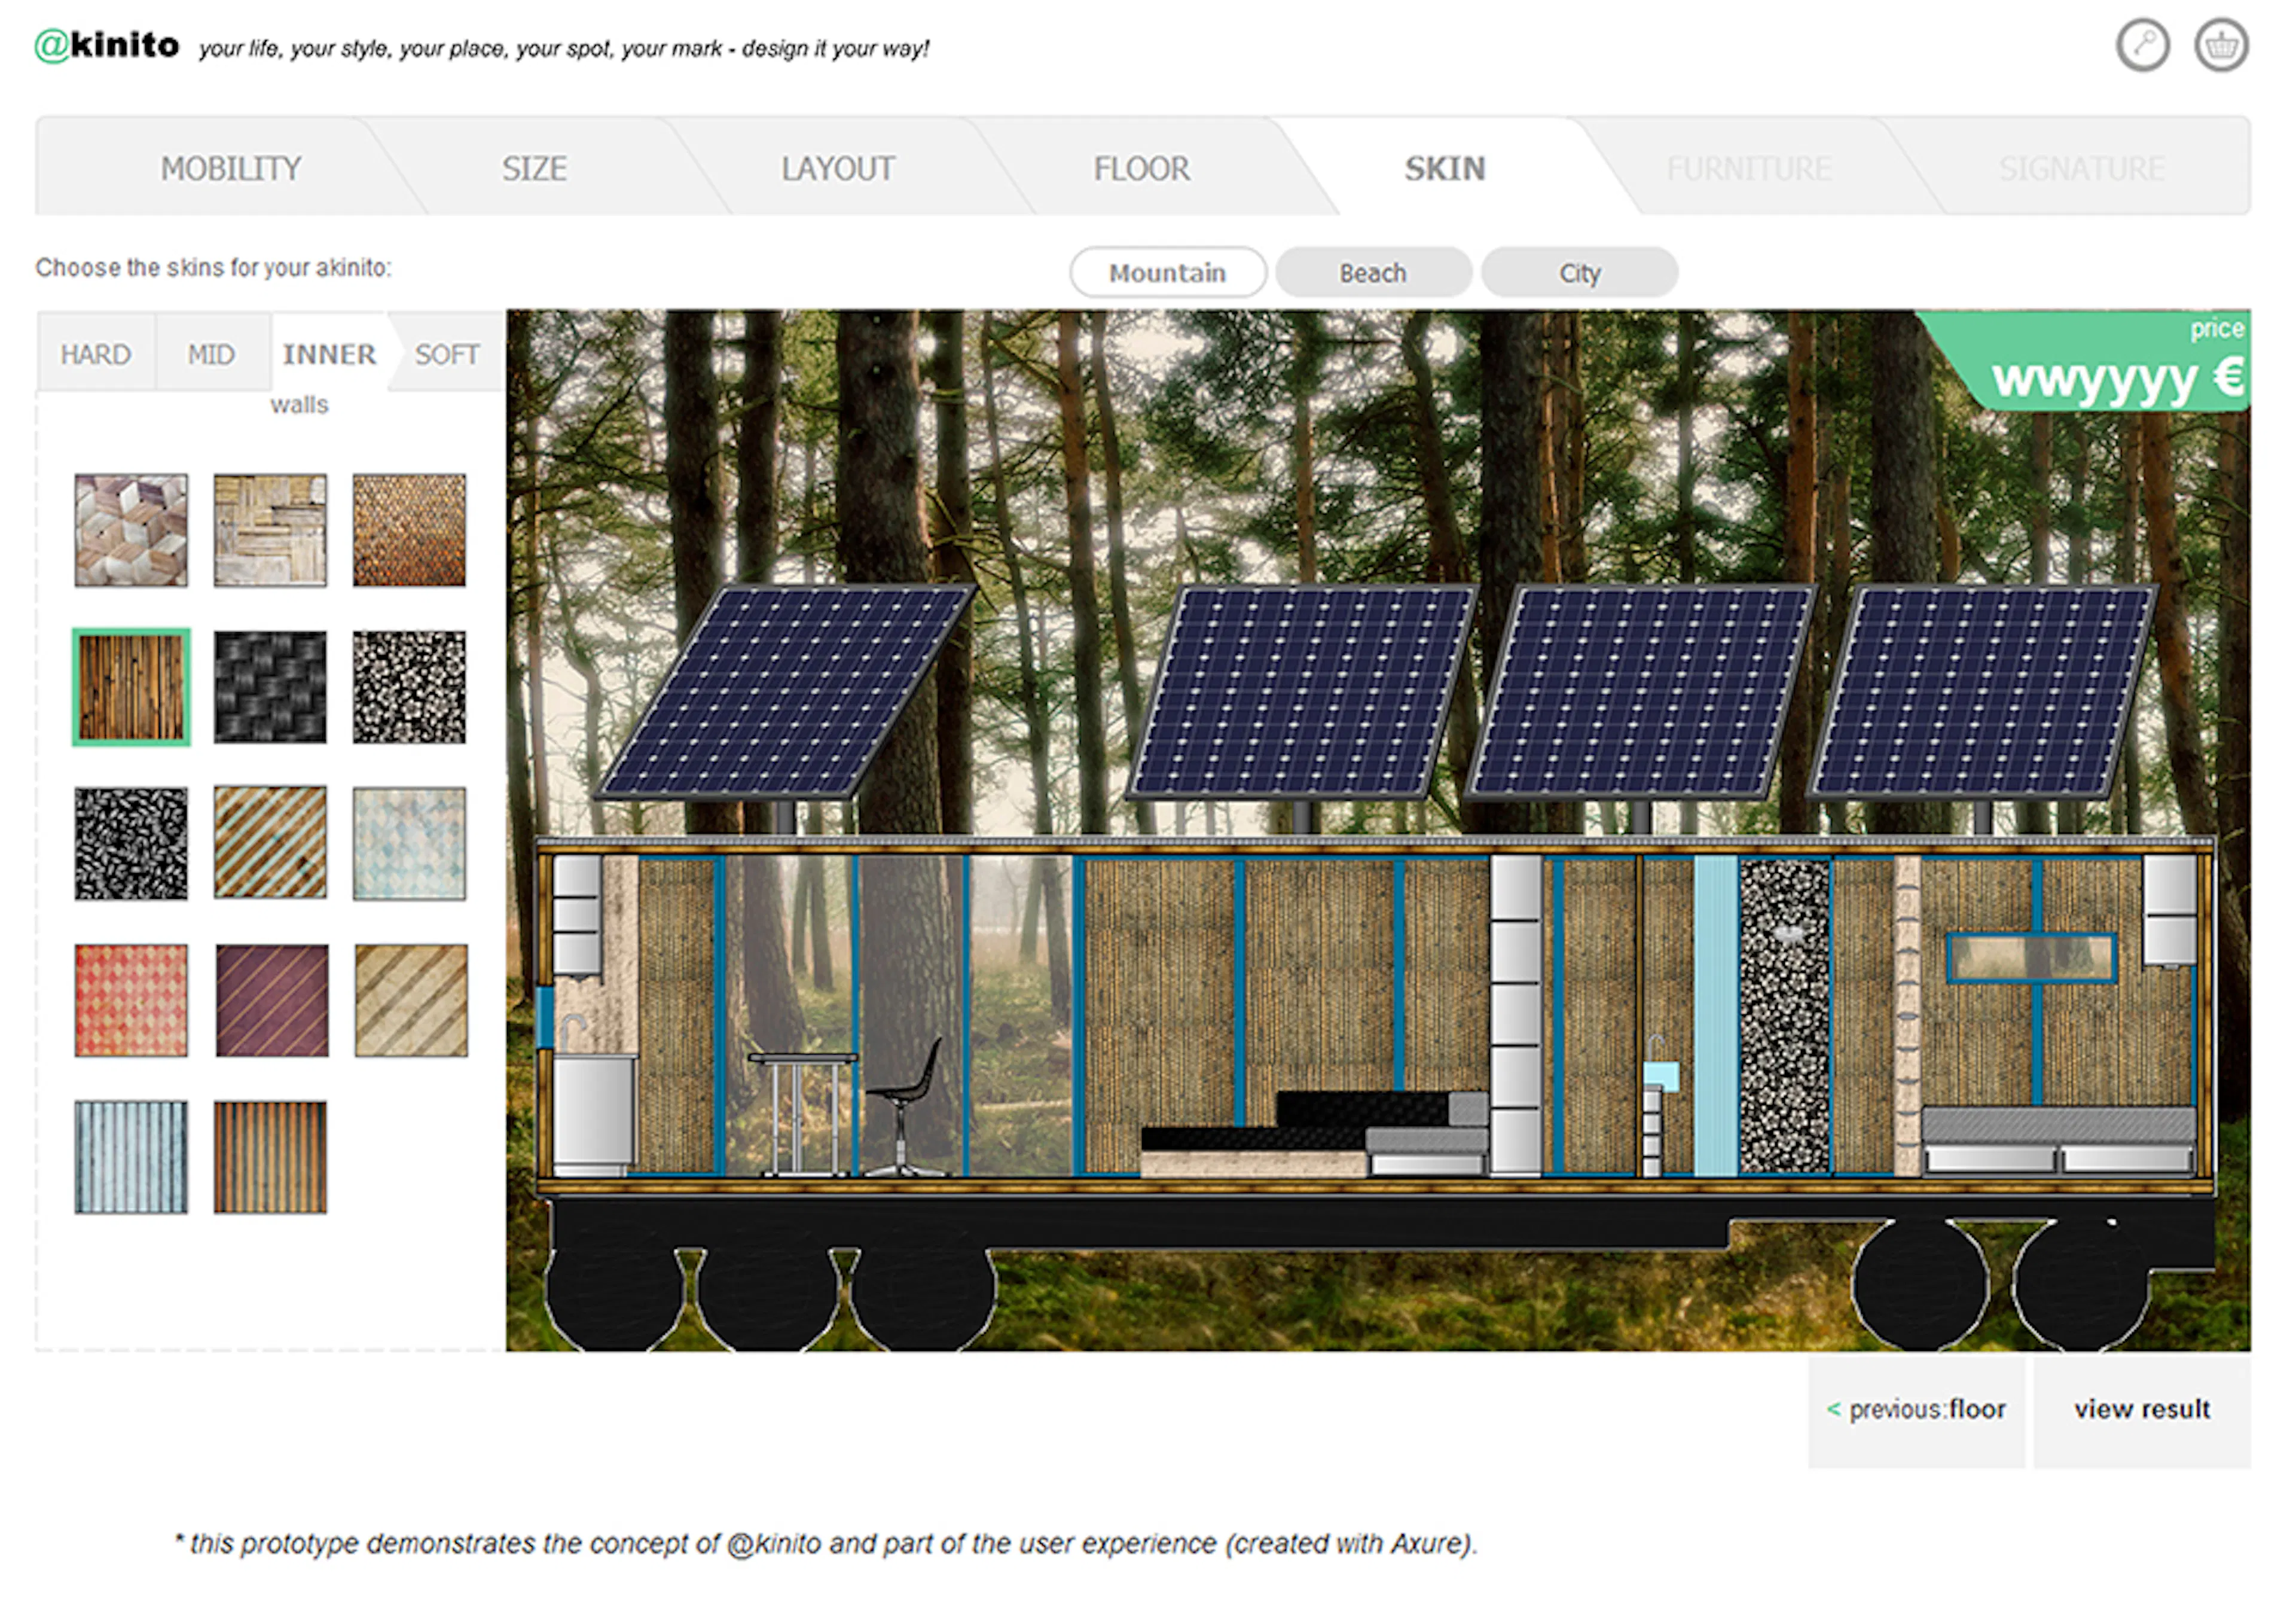Image resolution: width=2296 pixels, height=1598 pixels.
Task: Click the view result button
Action: 2141,1409
